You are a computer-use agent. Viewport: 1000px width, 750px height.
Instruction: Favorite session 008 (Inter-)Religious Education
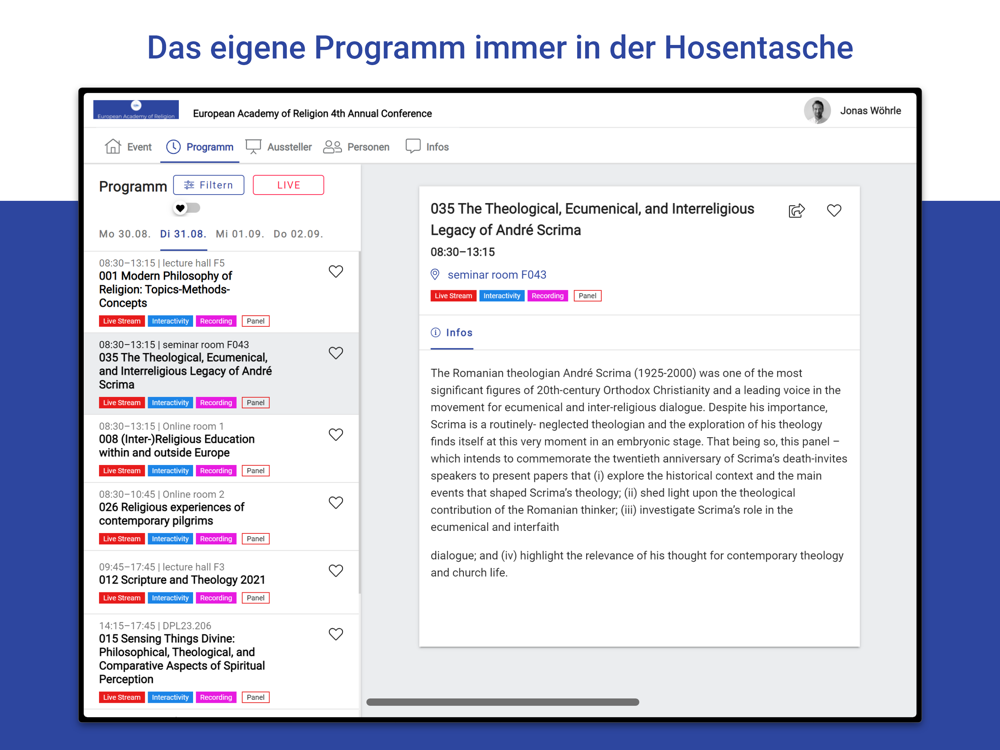coord(336,435)
